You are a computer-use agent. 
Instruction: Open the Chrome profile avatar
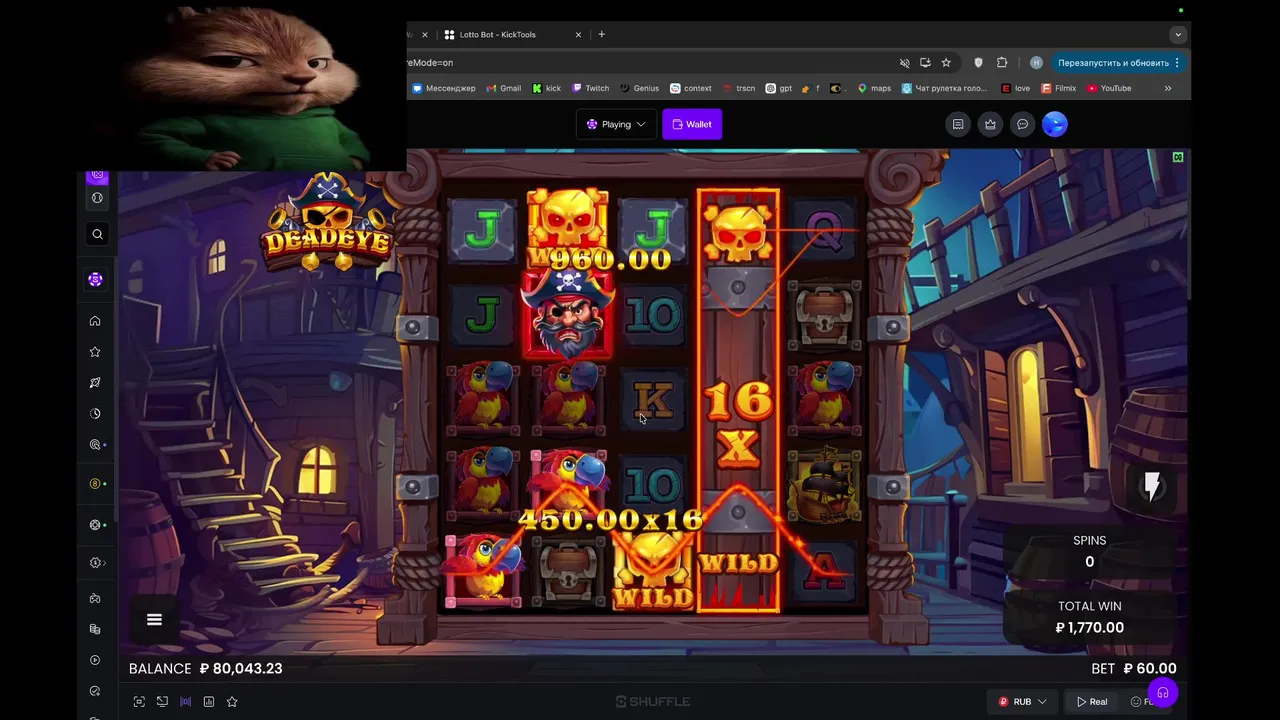1036,63
